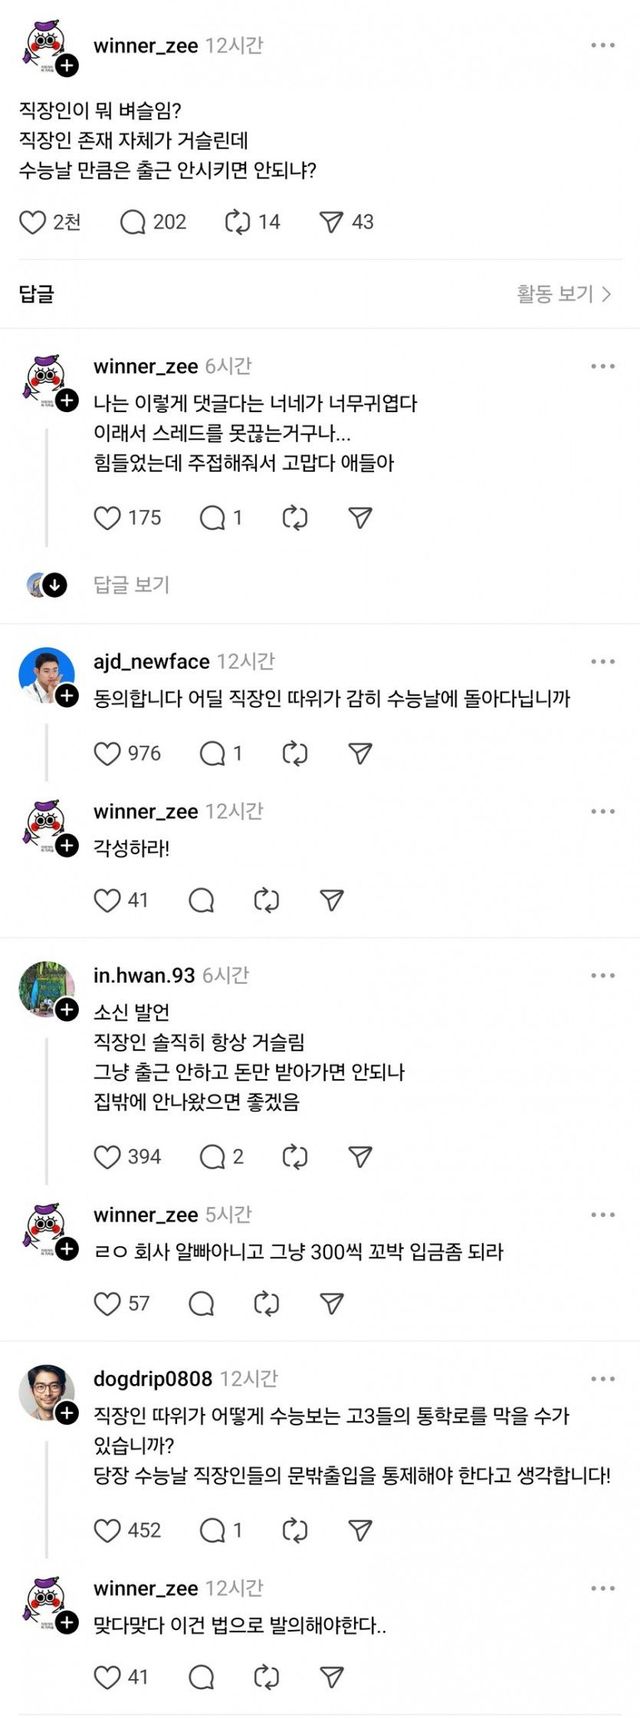Viewport: 640px width, 1718px height.
Task: Open 활동 보기 activity view
Action: (x=563, y=293)
